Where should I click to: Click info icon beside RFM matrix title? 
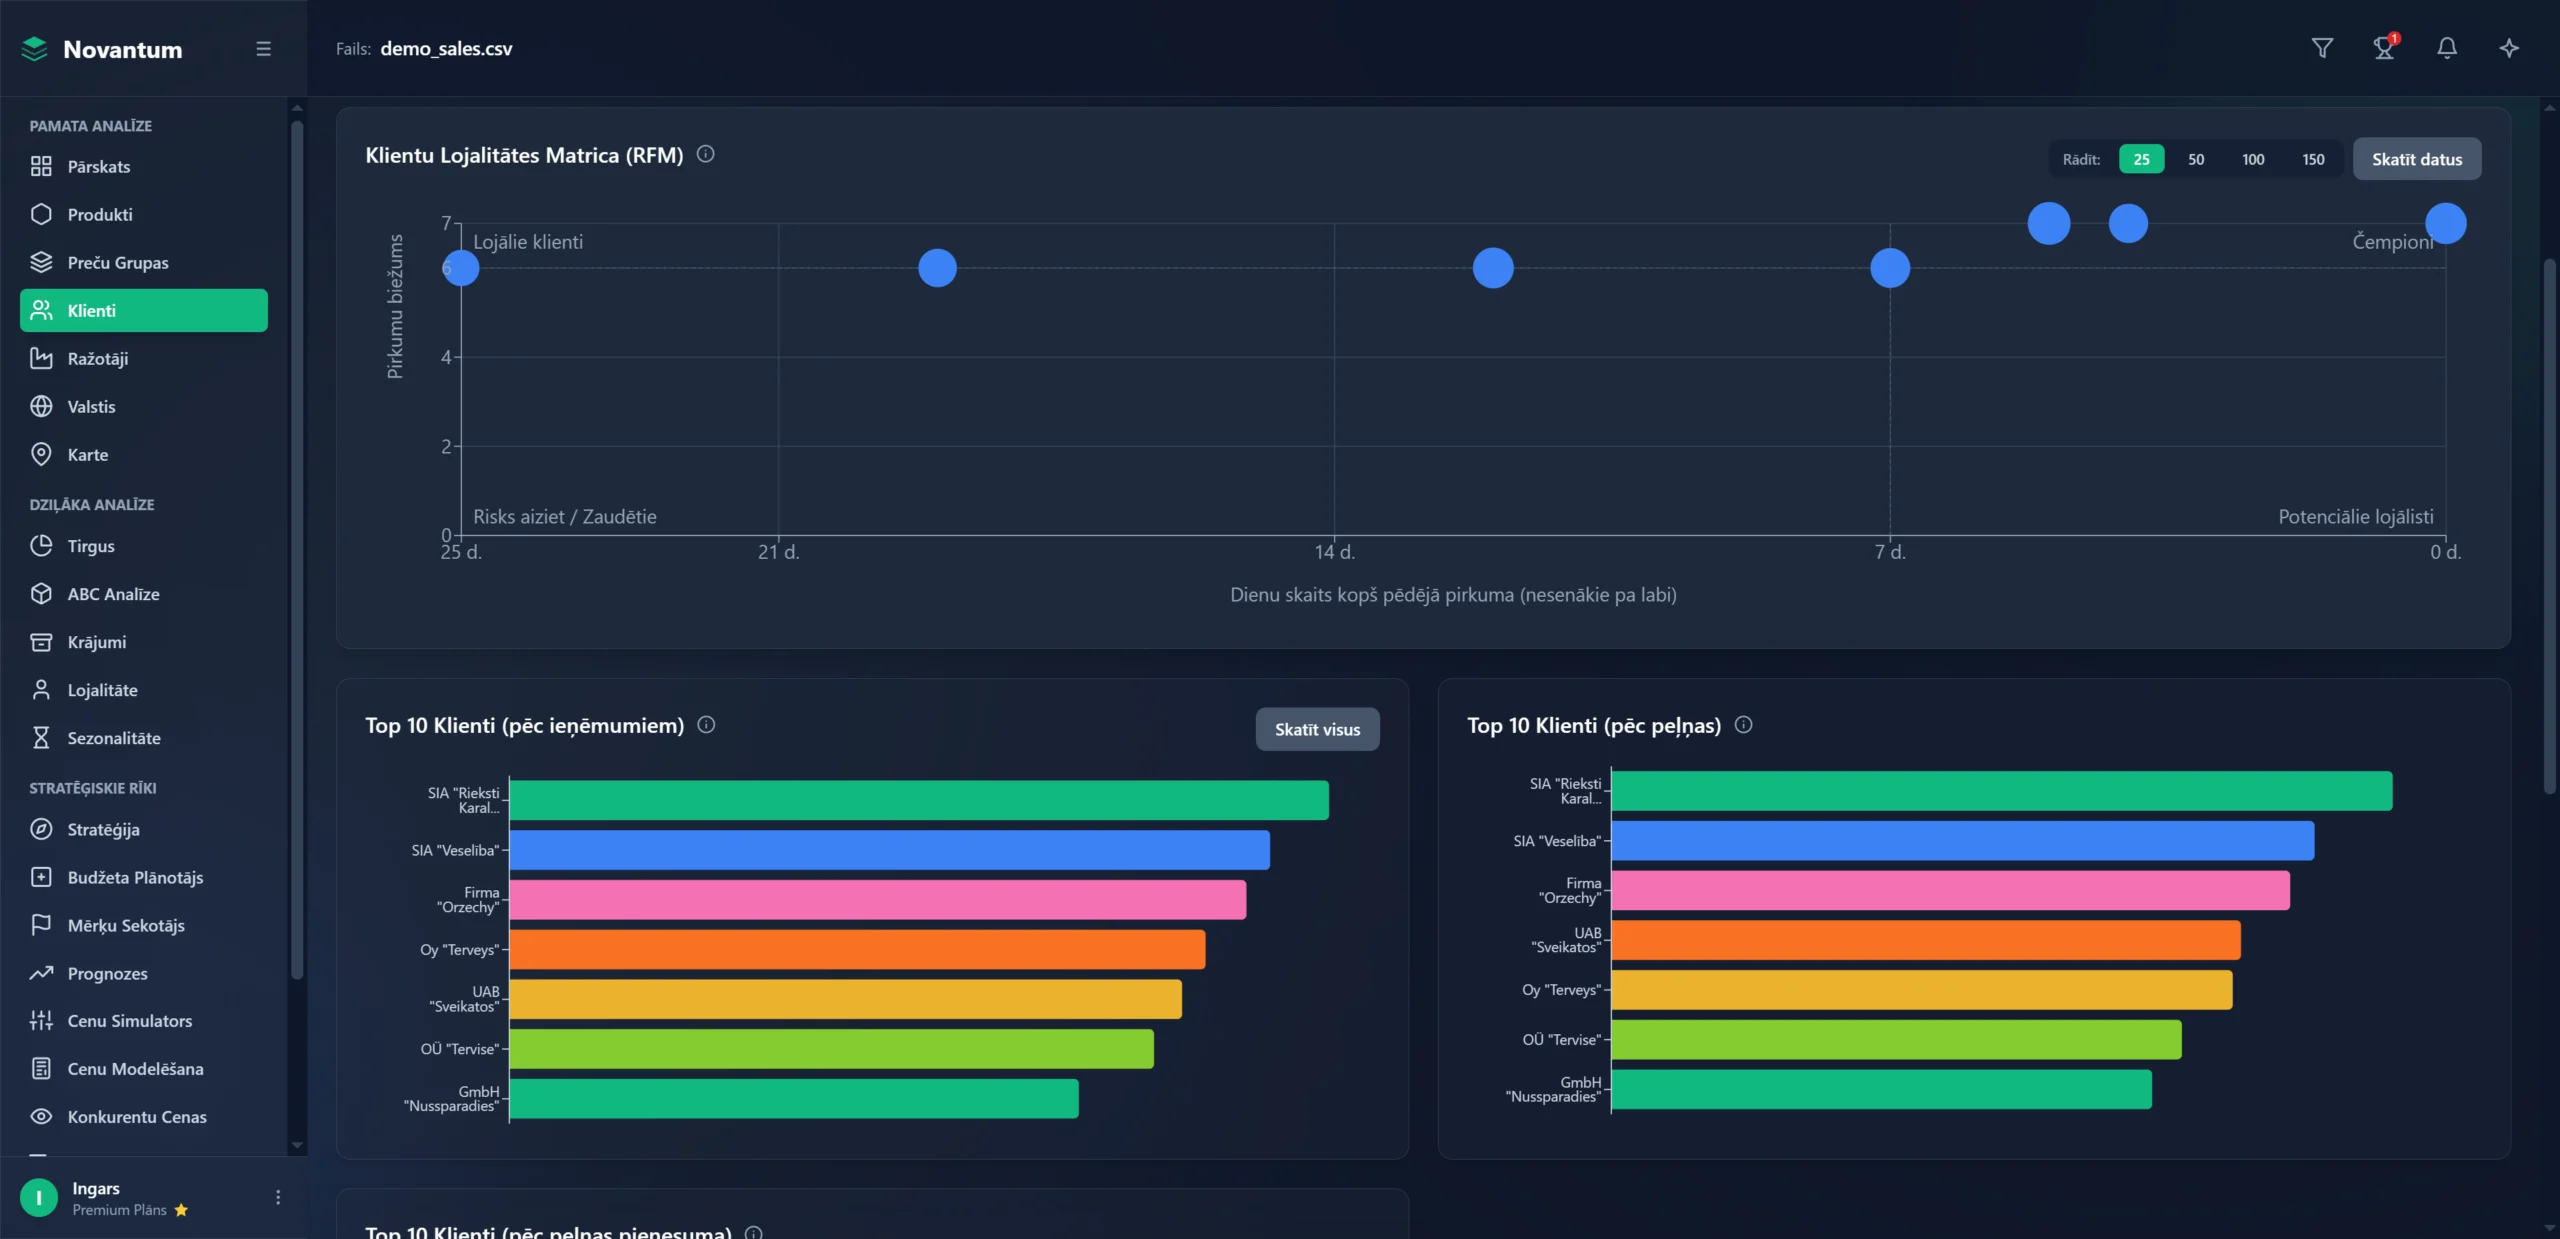click(x=705, y=154)
